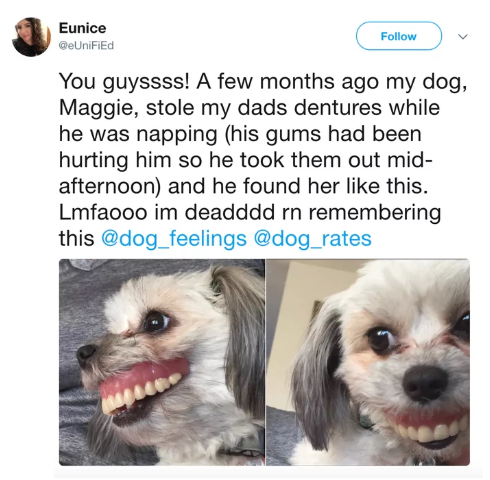Click the dog's eye in left photo
Image resolution: width=490 pixels, height=480 pixels.
(156, 322)
